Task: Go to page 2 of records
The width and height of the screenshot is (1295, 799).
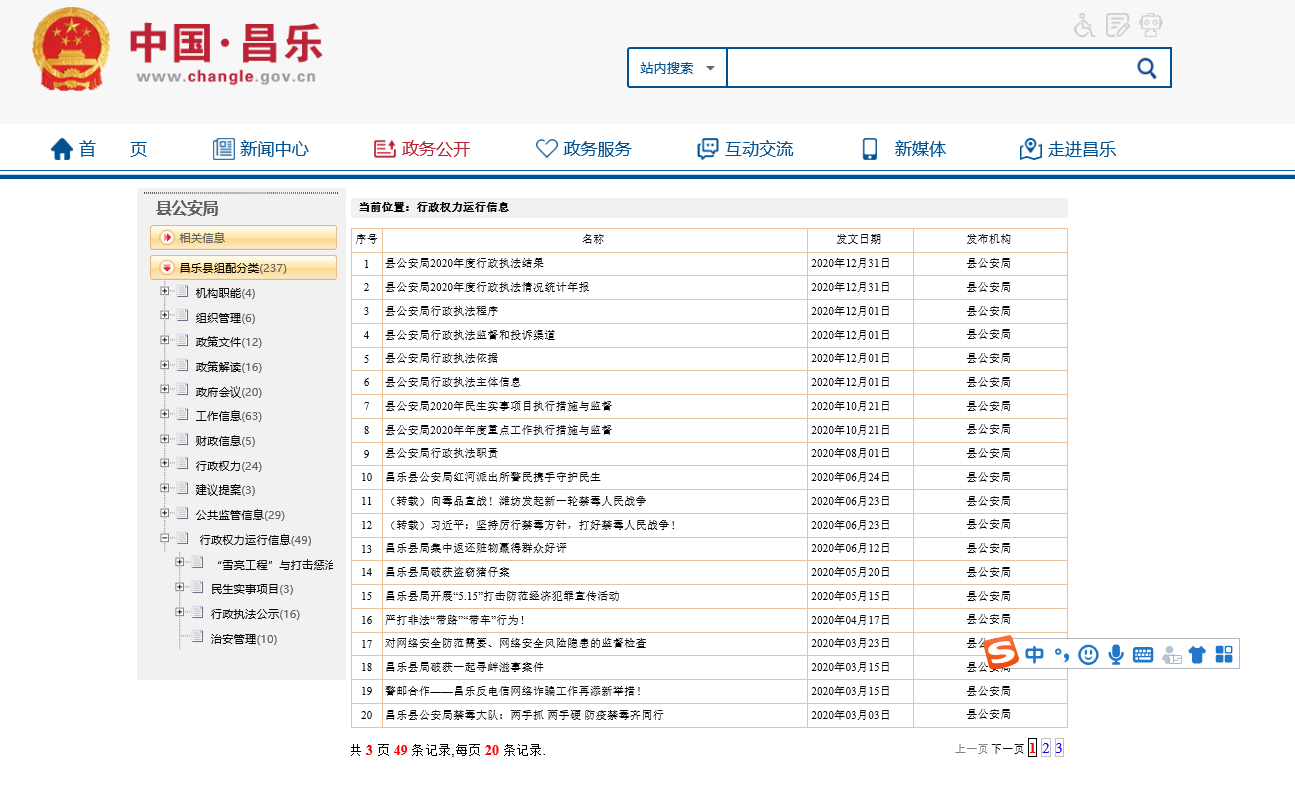Action: (x=1045, y=748)
